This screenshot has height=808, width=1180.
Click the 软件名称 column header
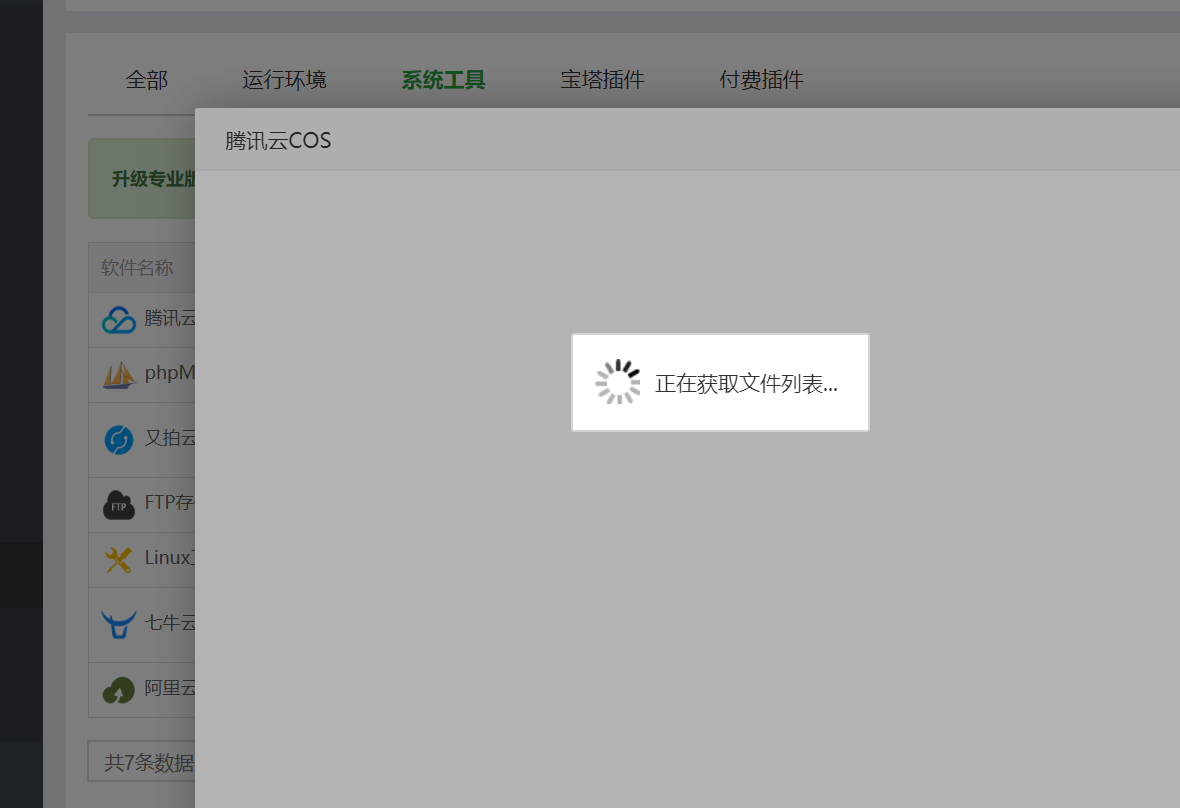pos(137,267)
